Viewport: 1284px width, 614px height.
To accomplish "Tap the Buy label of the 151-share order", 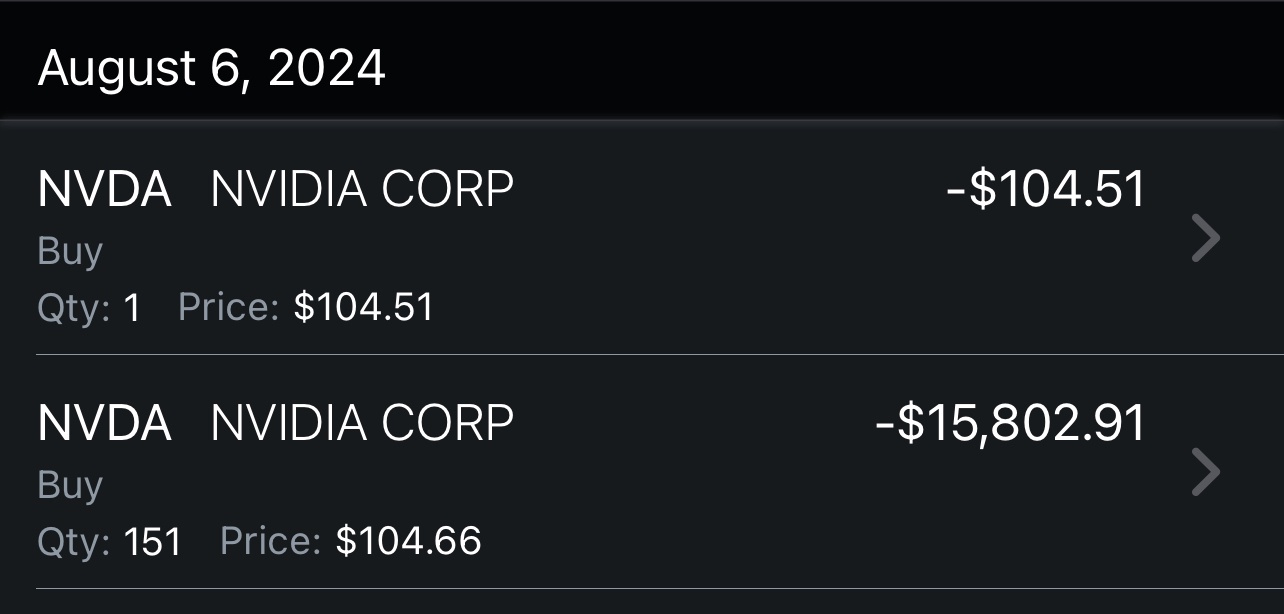I will pyautogui.click(x=70, y=485).
